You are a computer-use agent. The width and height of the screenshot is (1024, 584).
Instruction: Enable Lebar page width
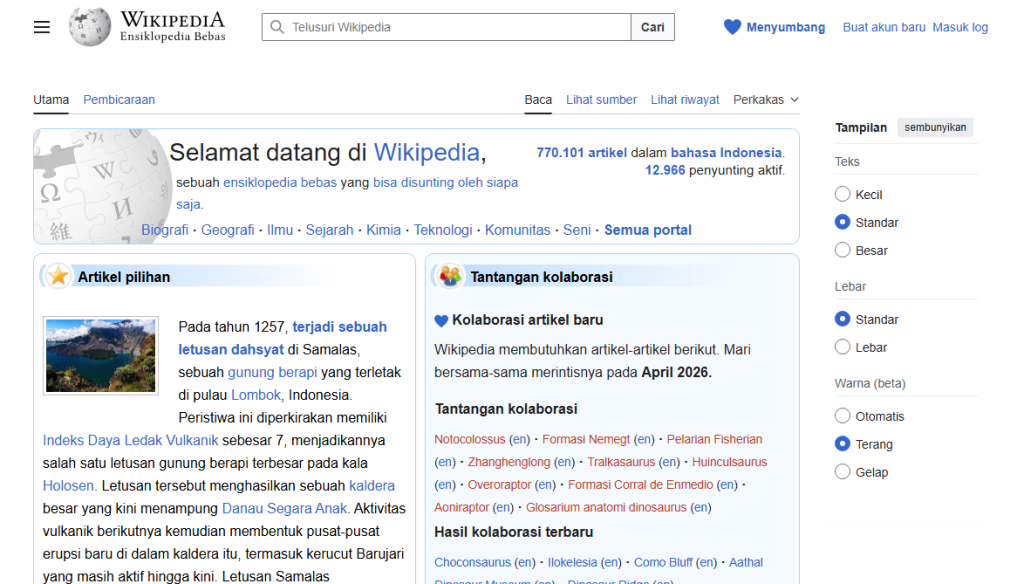(x=843, y=347)
